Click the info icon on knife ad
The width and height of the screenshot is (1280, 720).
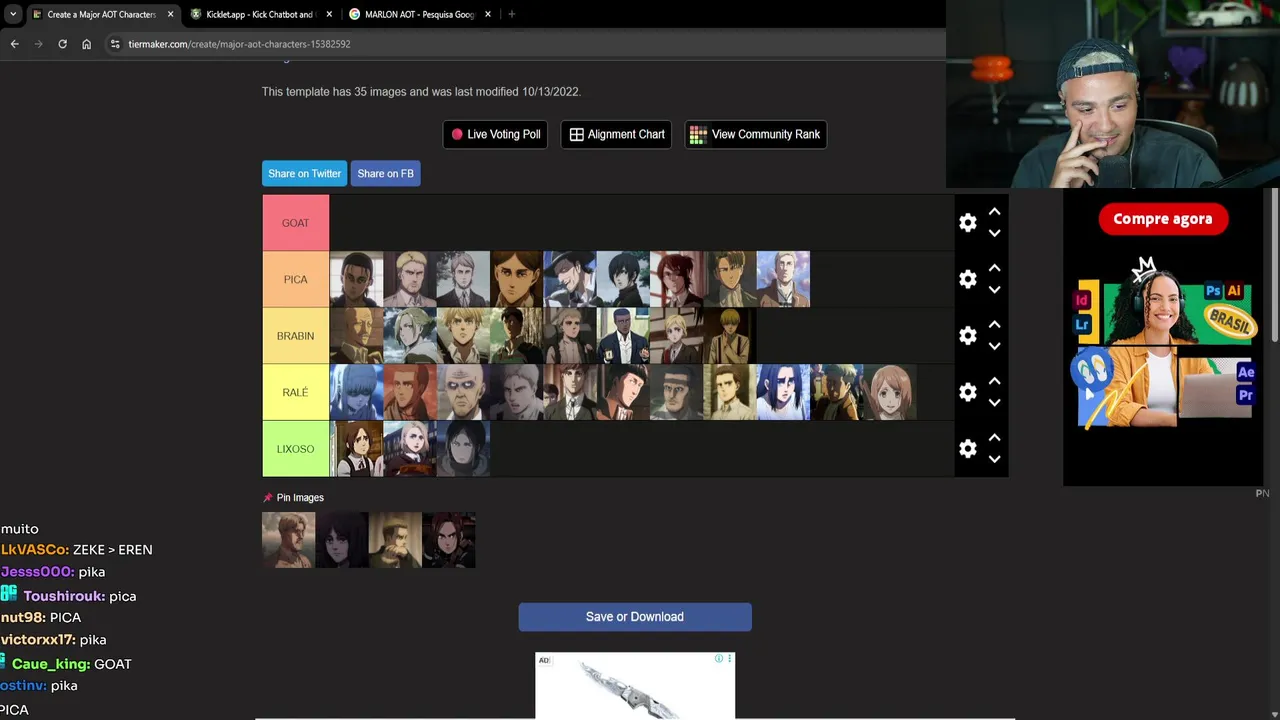point(718,659)
